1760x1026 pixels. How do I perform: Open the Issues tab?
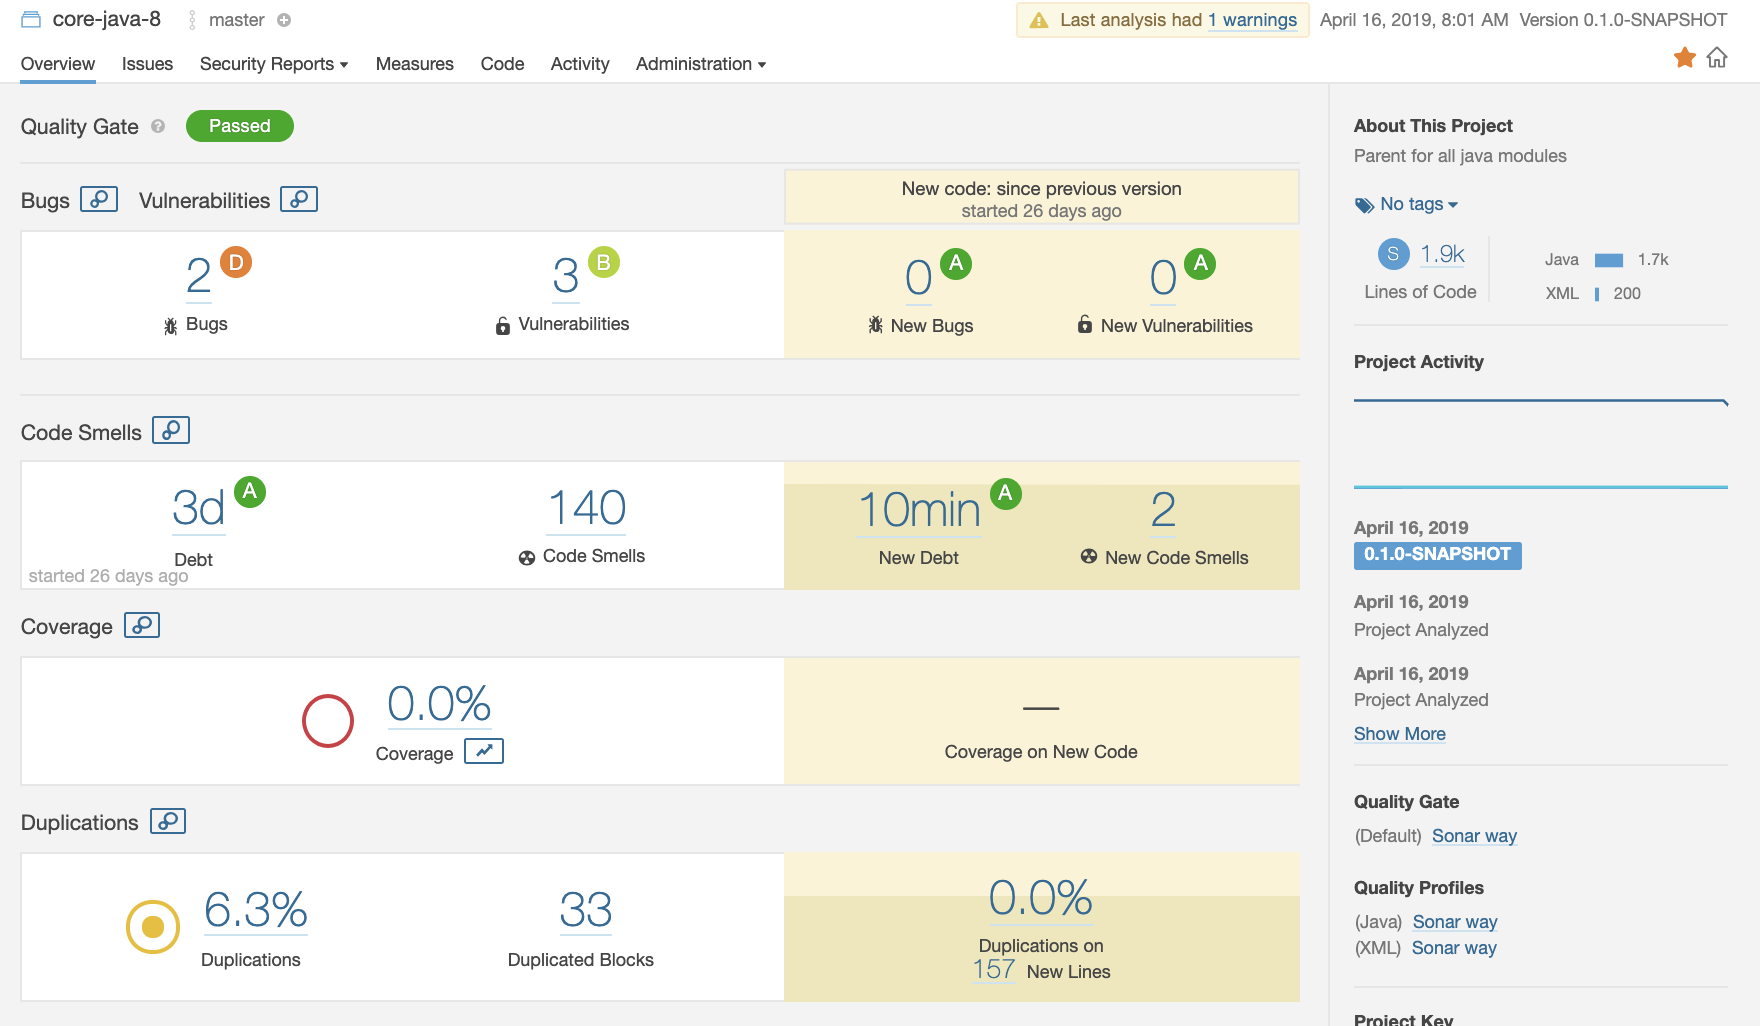pyautogui.click(x=147, y=64)
